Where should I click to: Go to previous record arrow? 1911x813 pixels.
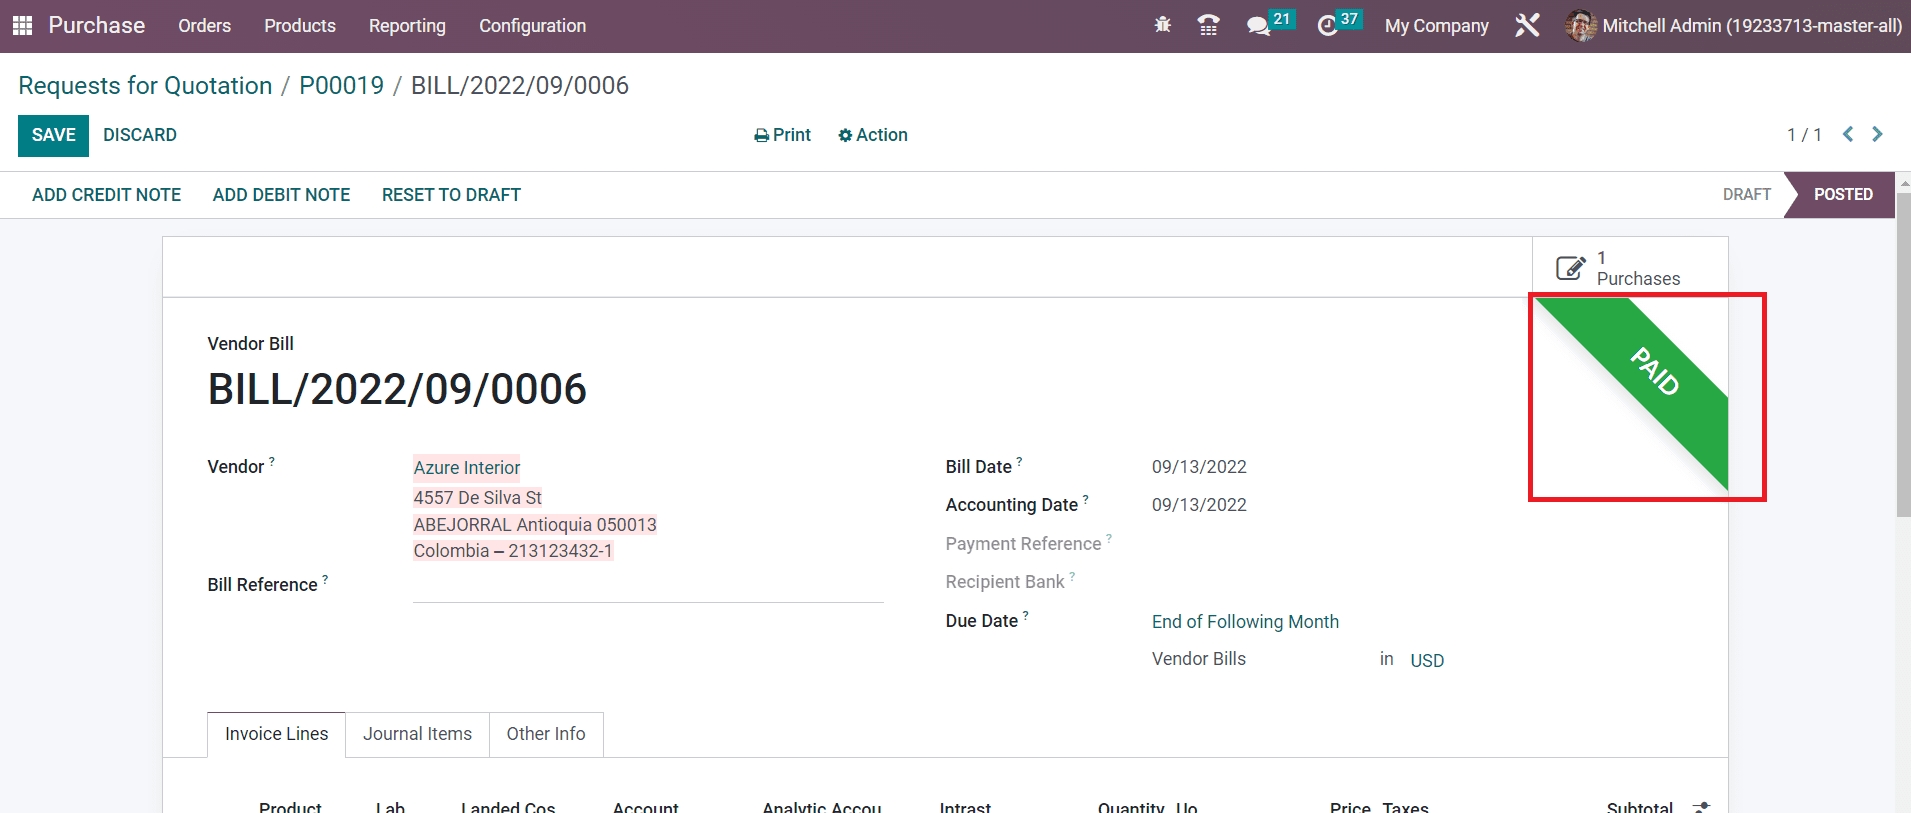point(1848,134)
